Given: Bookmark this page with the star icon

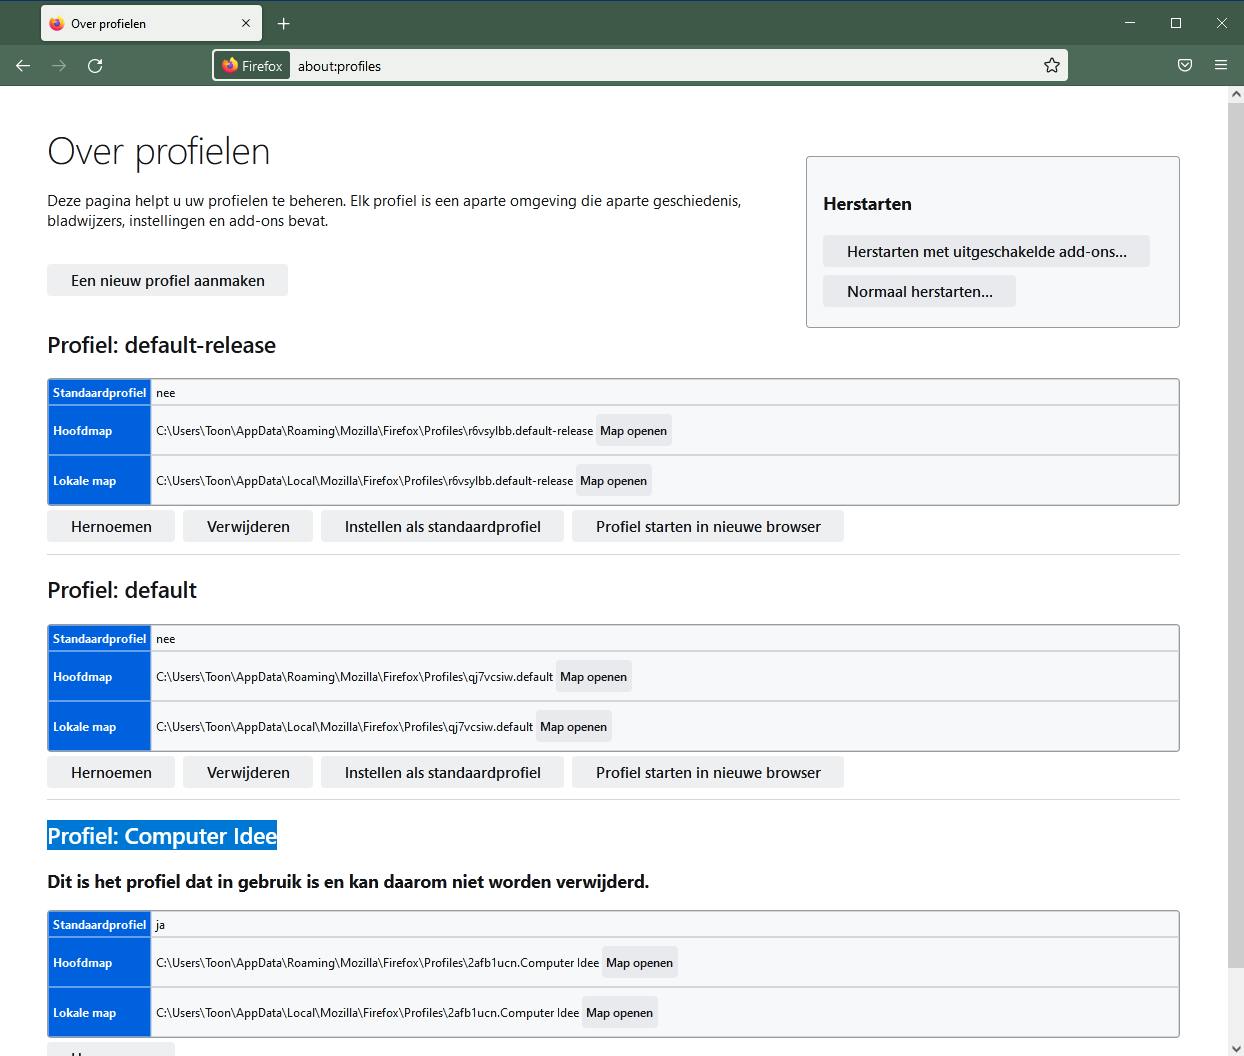Looking at the screenshot, I should [x=1051, y=66].
